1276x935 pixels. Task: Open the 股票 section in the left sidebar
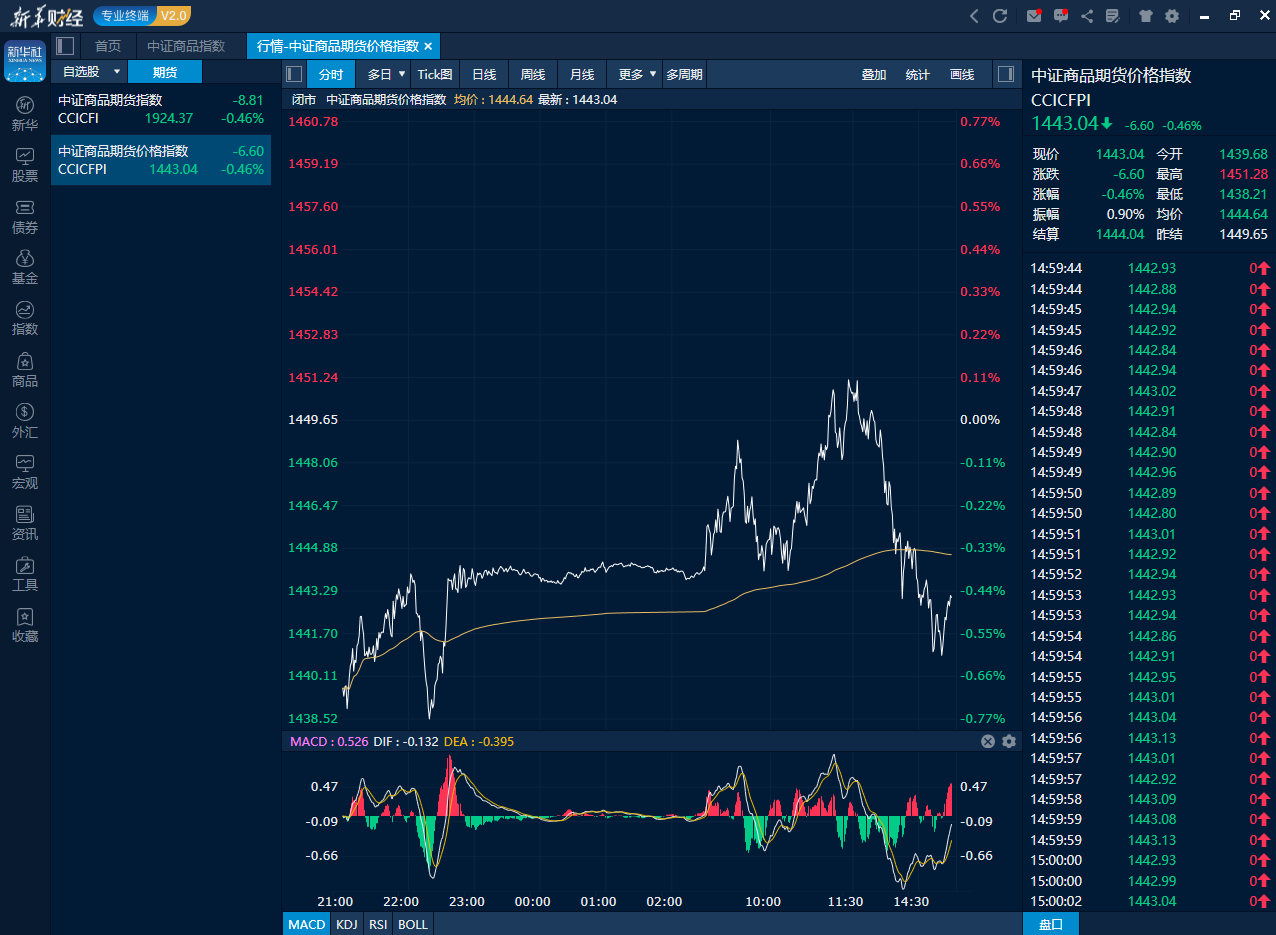click(24, 165)
